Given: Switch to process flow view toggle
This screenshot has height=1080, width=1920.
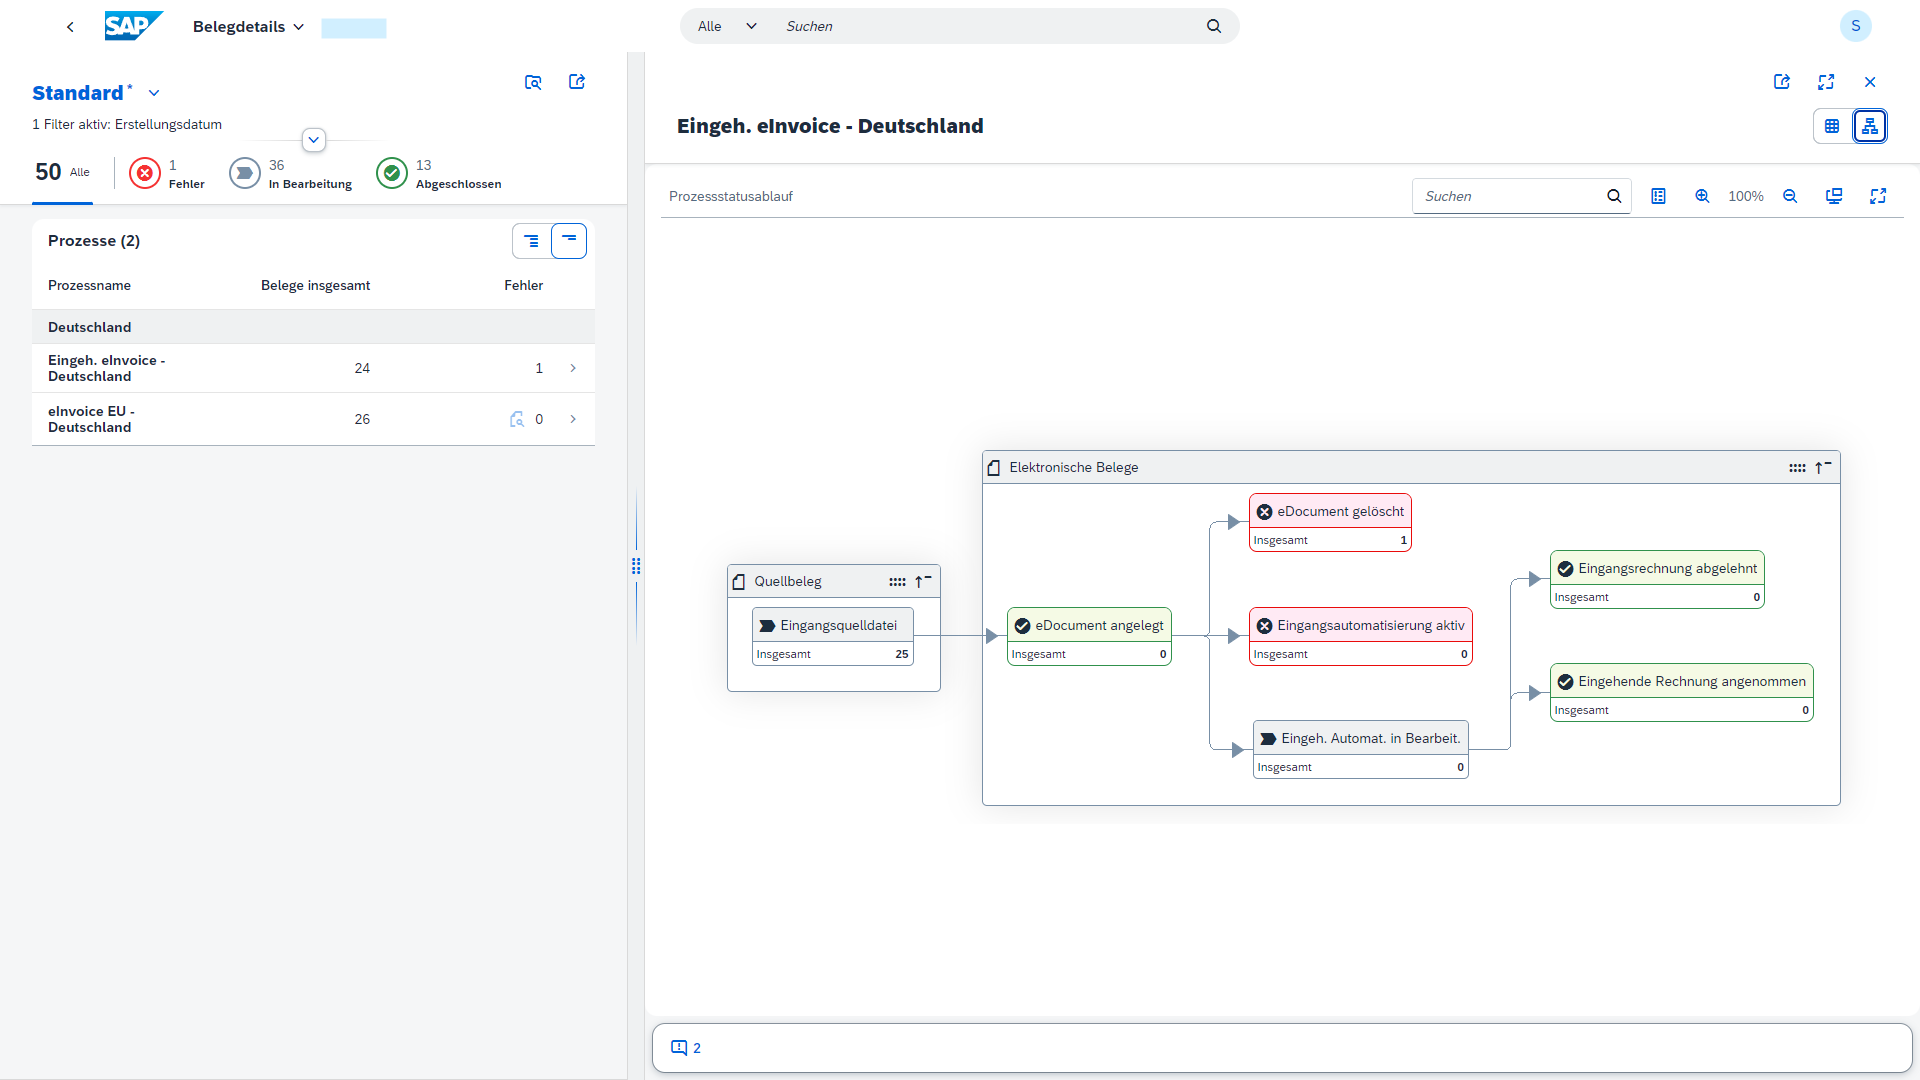Looking at the screenshot, I should click(1869, 126).
